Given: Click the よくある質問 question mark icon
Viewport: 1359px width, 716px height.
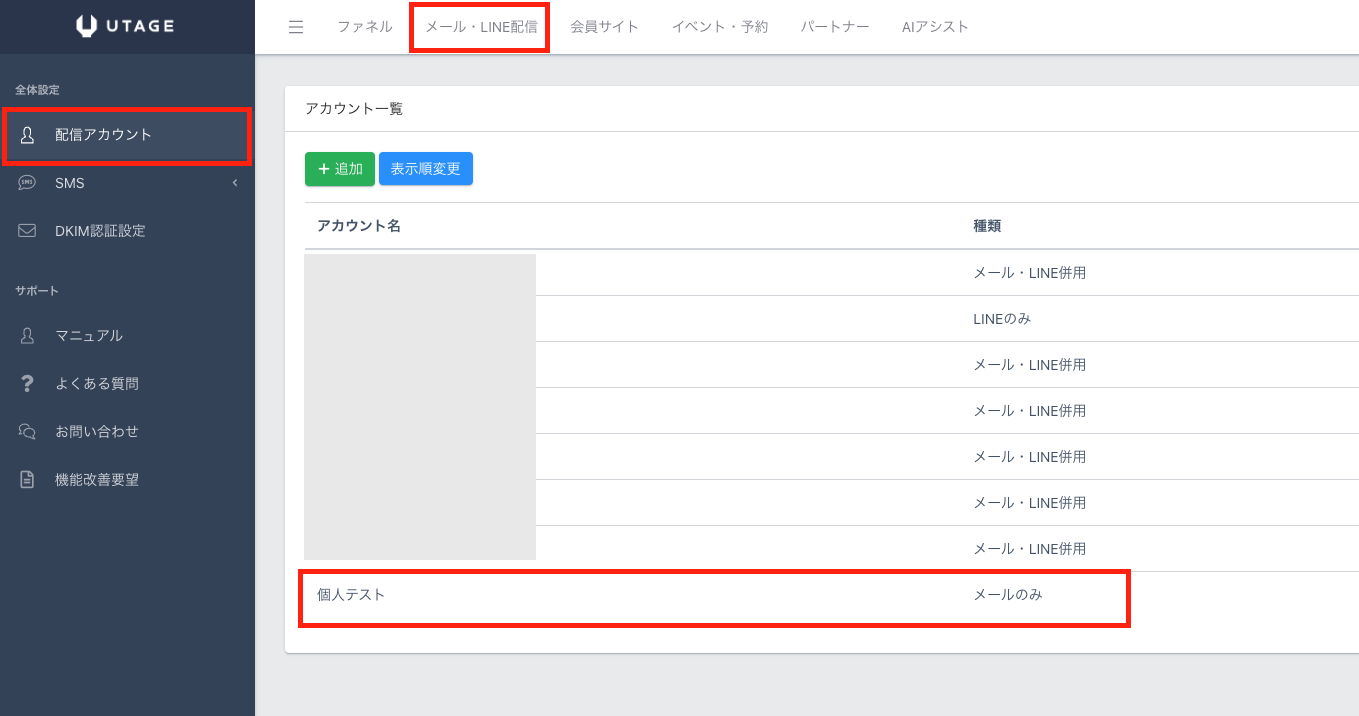Looking at the screenshot, I should pyautogui.click(x=28, y=384).
